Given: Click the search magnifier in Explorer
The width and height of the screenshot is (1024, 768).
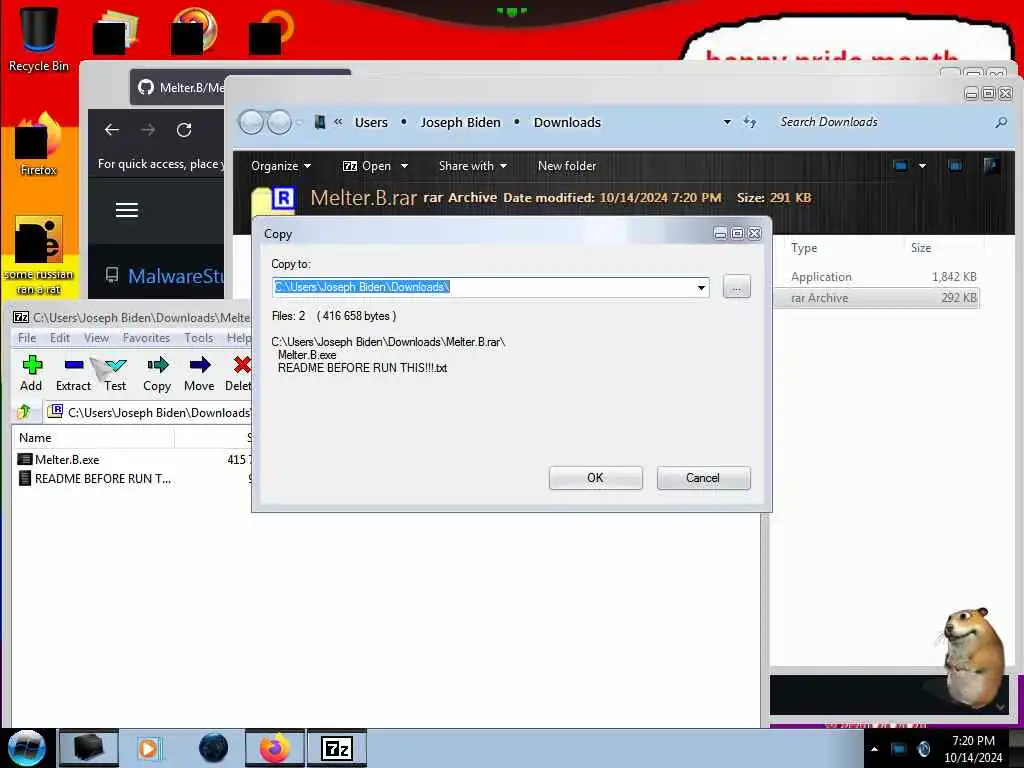Looking at the screenshot, I should pos(1001,122).
